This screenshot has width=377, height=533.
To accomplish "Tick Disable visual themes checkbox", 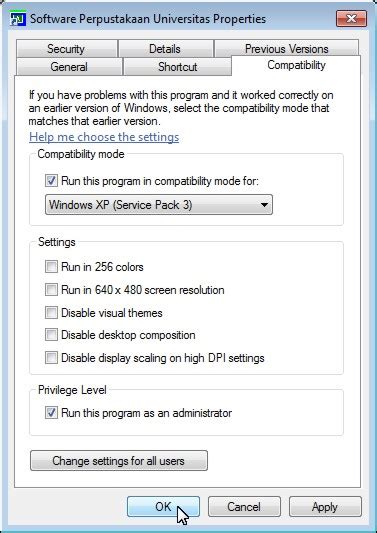I will coord(51,313).
